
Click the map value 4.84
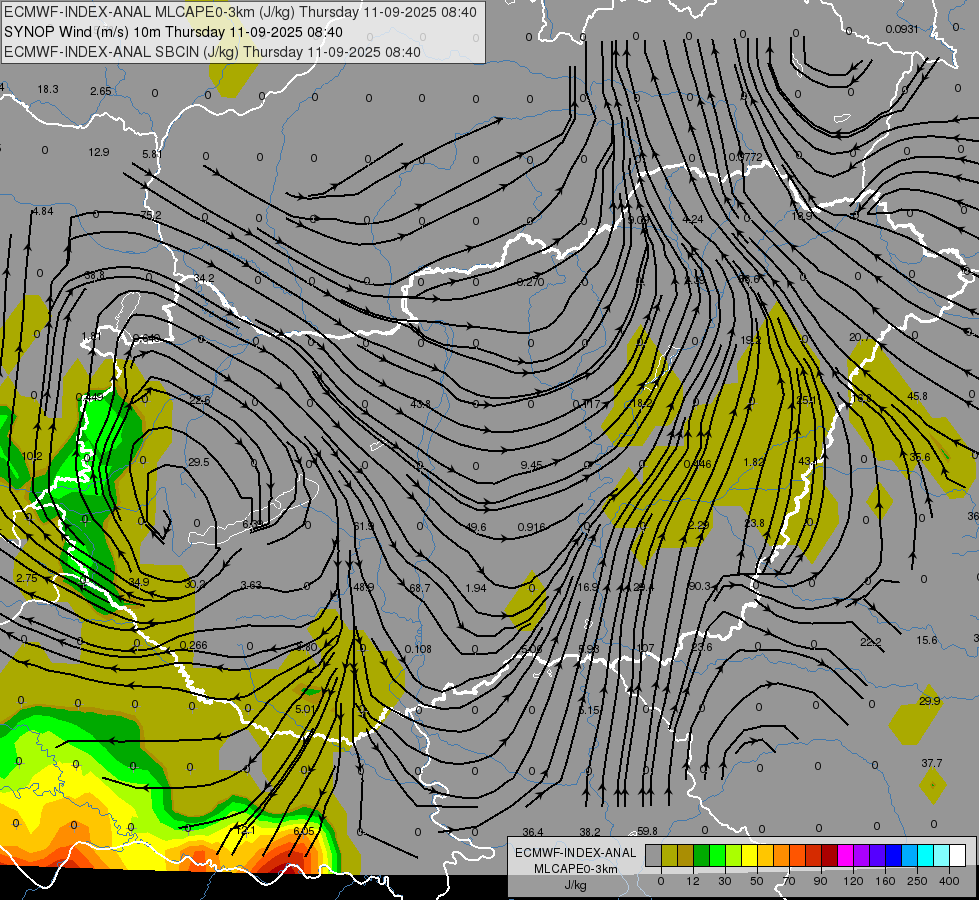pyautogui.click(x=43, y=211)
